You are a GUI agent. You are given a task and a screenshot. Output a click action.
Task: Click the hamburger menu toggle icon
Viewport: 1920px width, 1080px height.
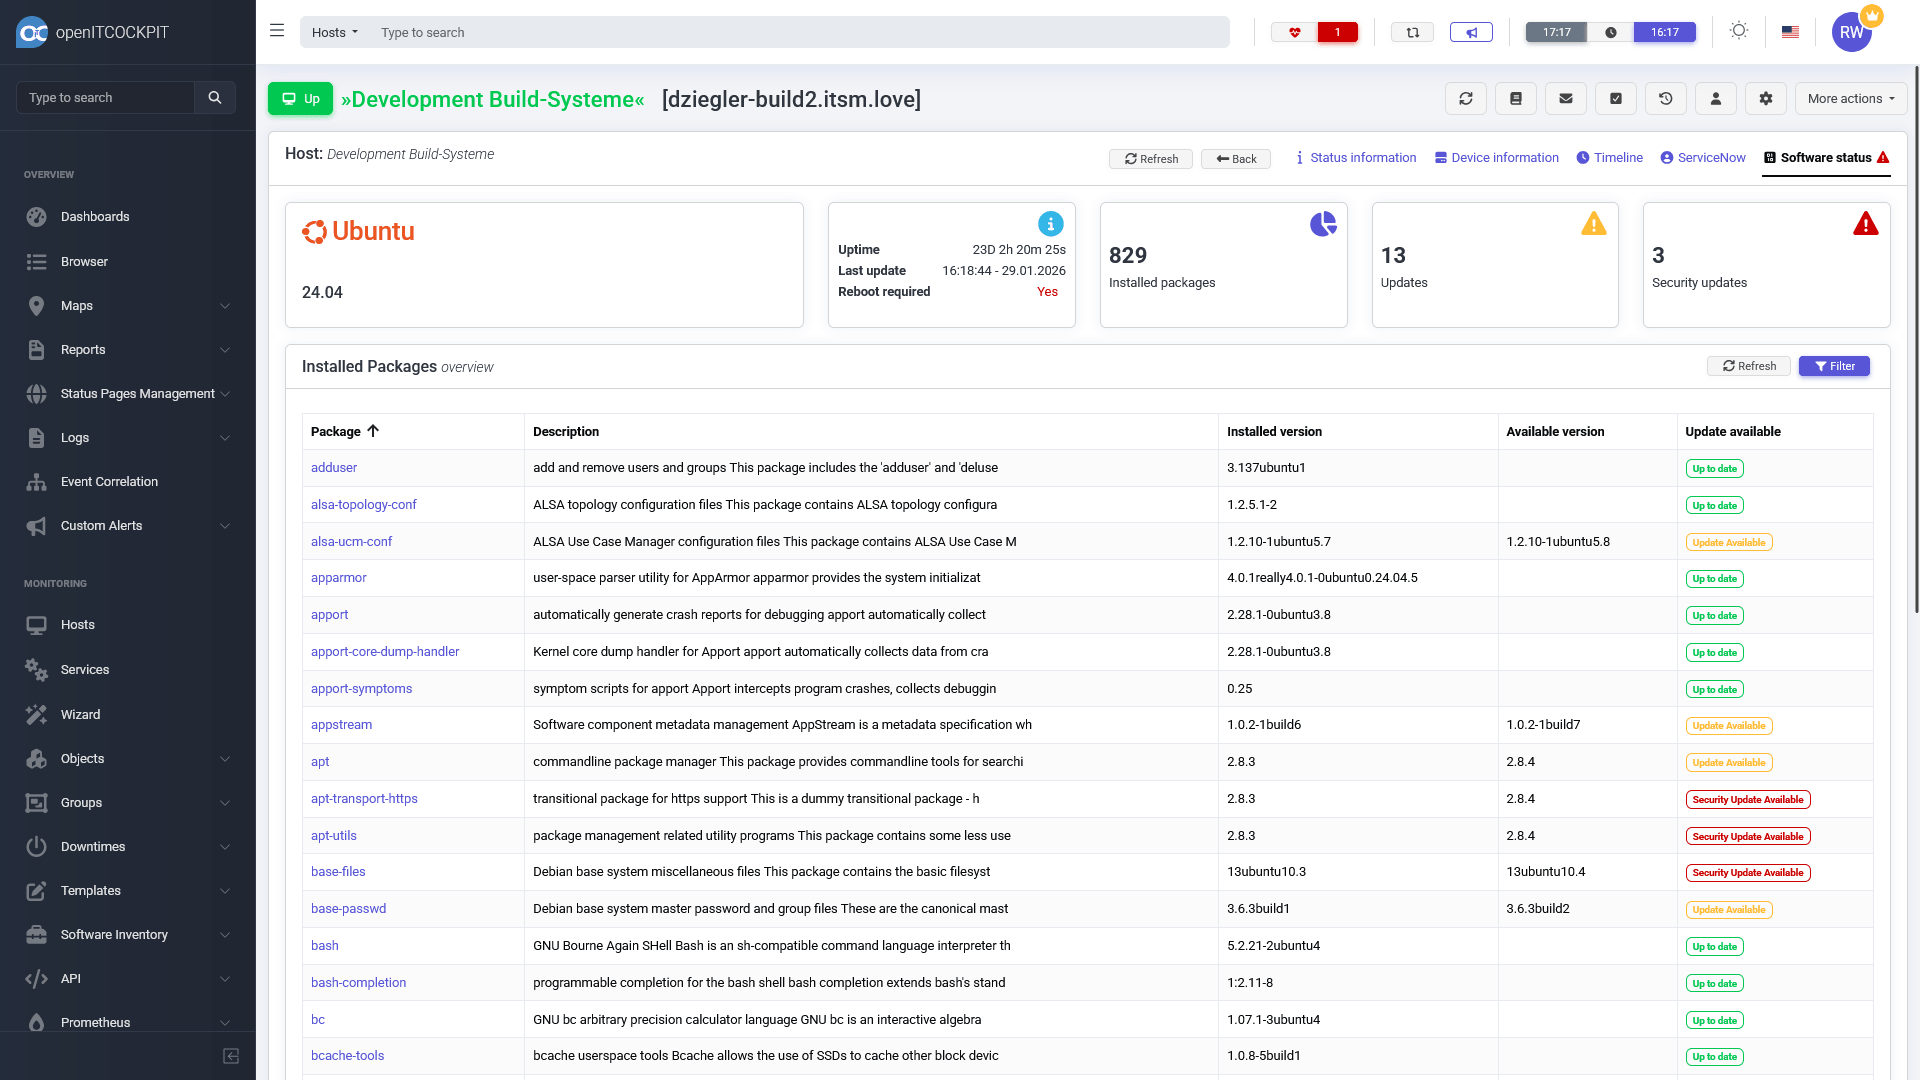pyautogui.click(x=277, y=31)
